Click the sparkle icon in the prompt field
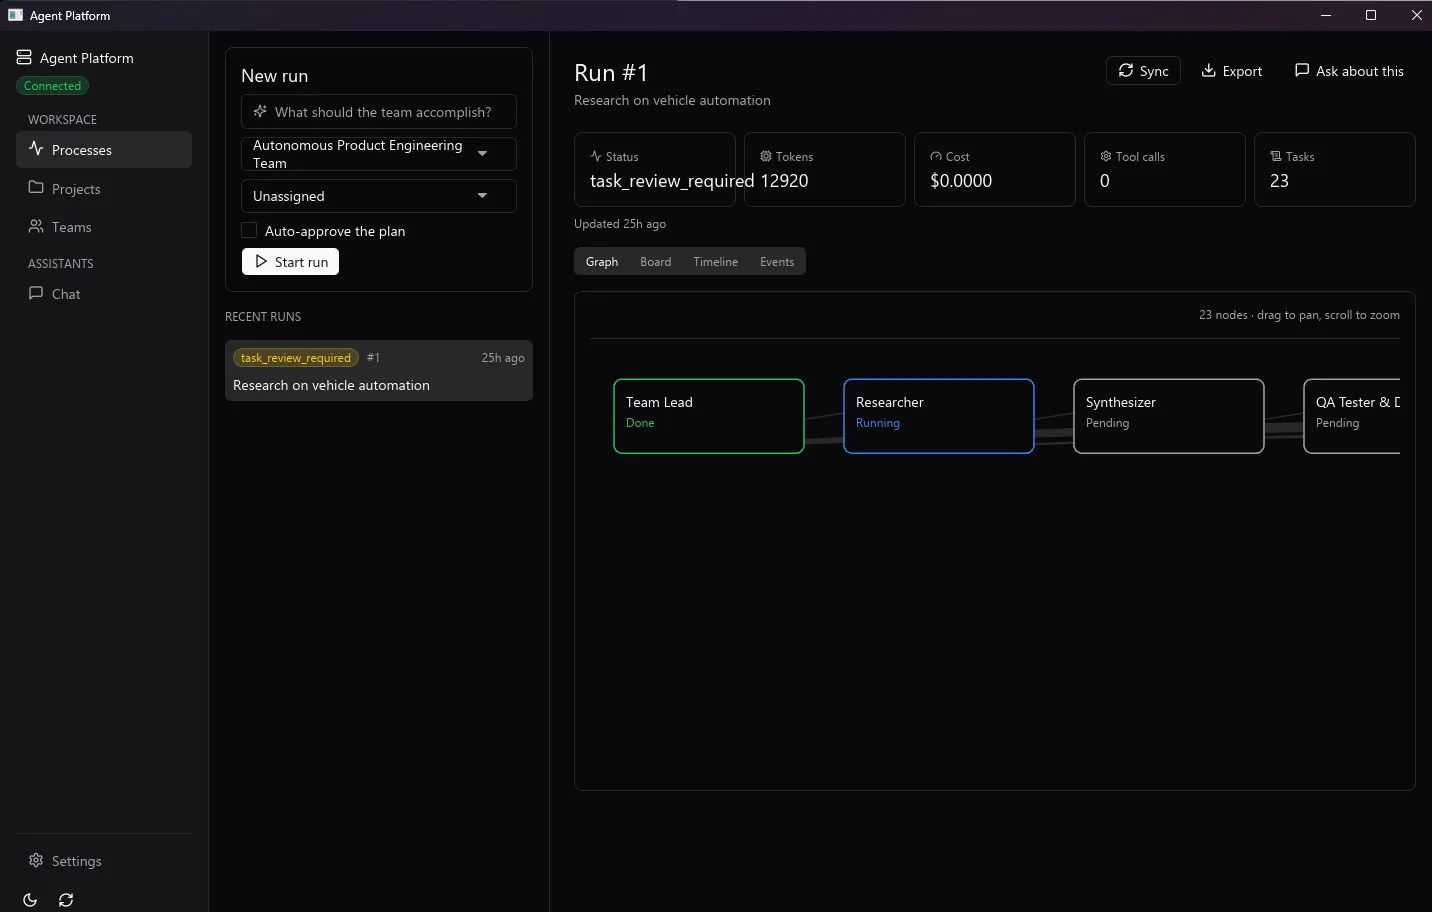Viewport: 1432px width, 912px height. pos(260,112)
